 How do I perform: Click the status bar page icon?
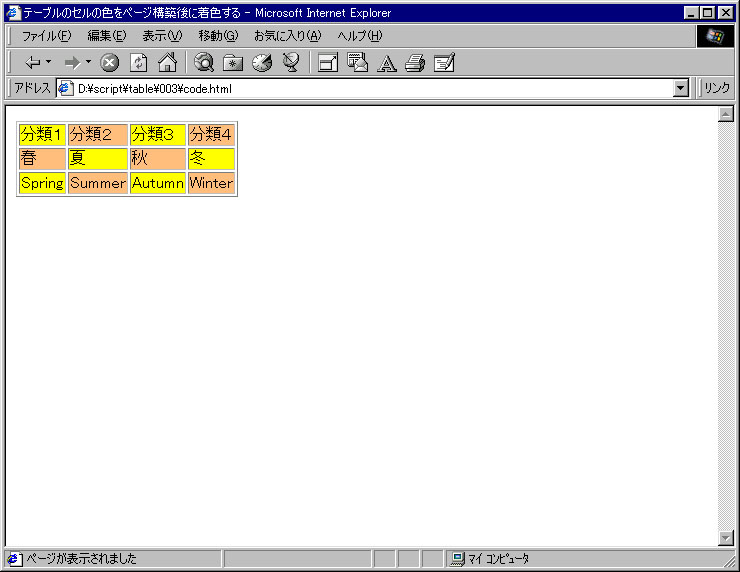(14, 559)
